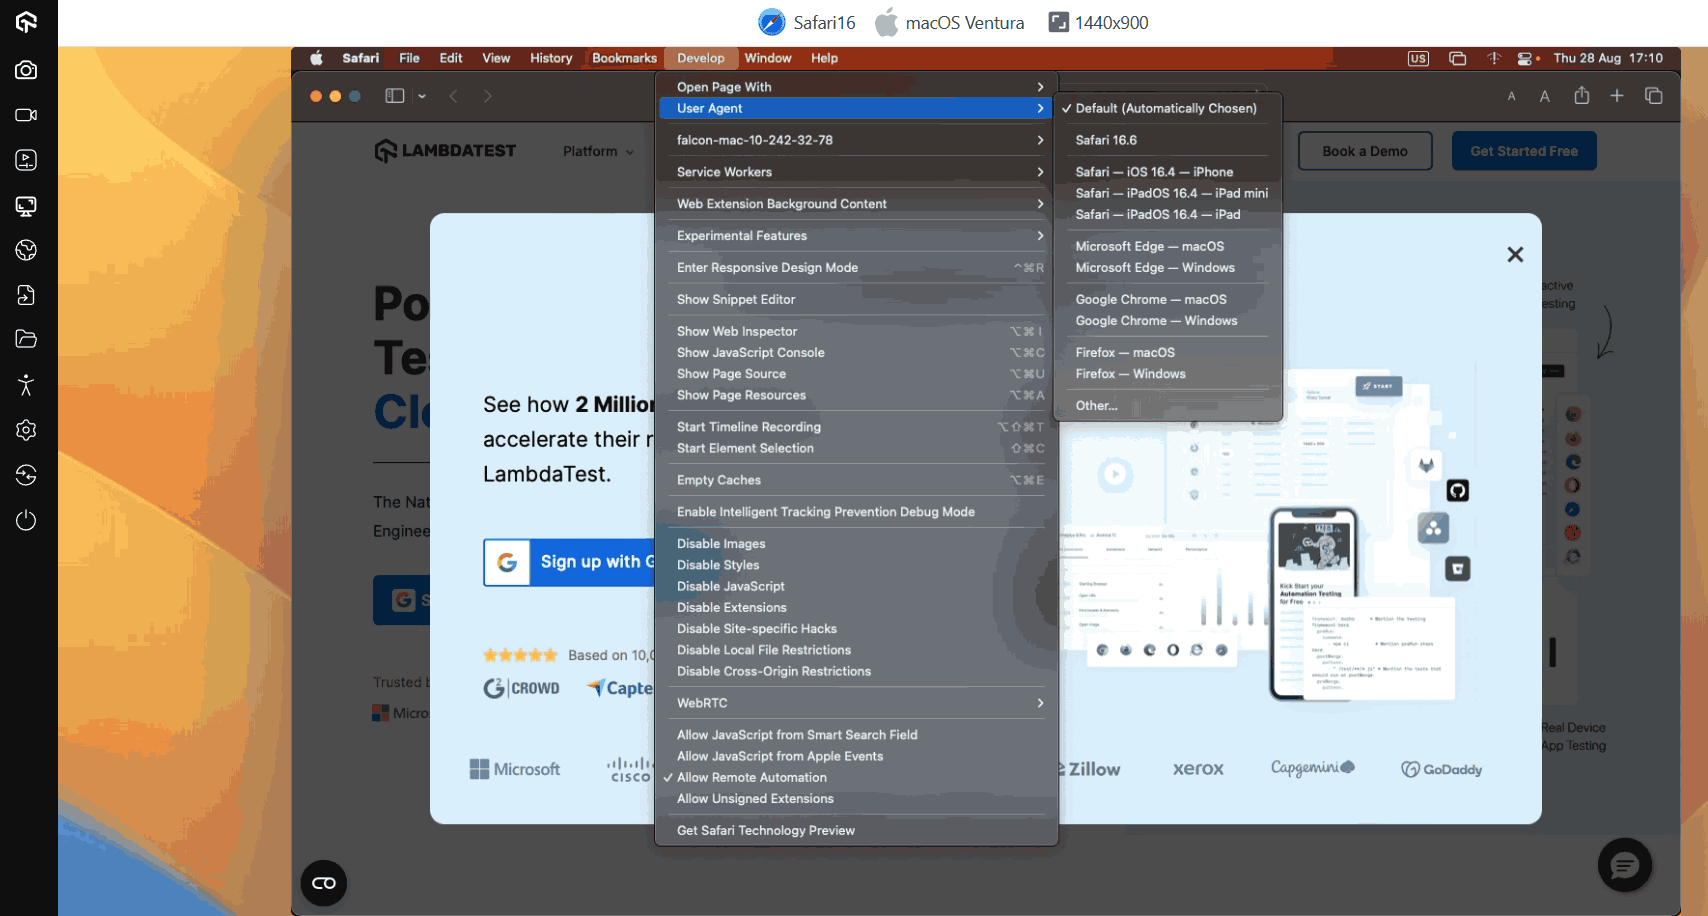Click the LambdaTest logo in the left sidebar
This screenshot has height=916, width=1708.
(27, 22)
